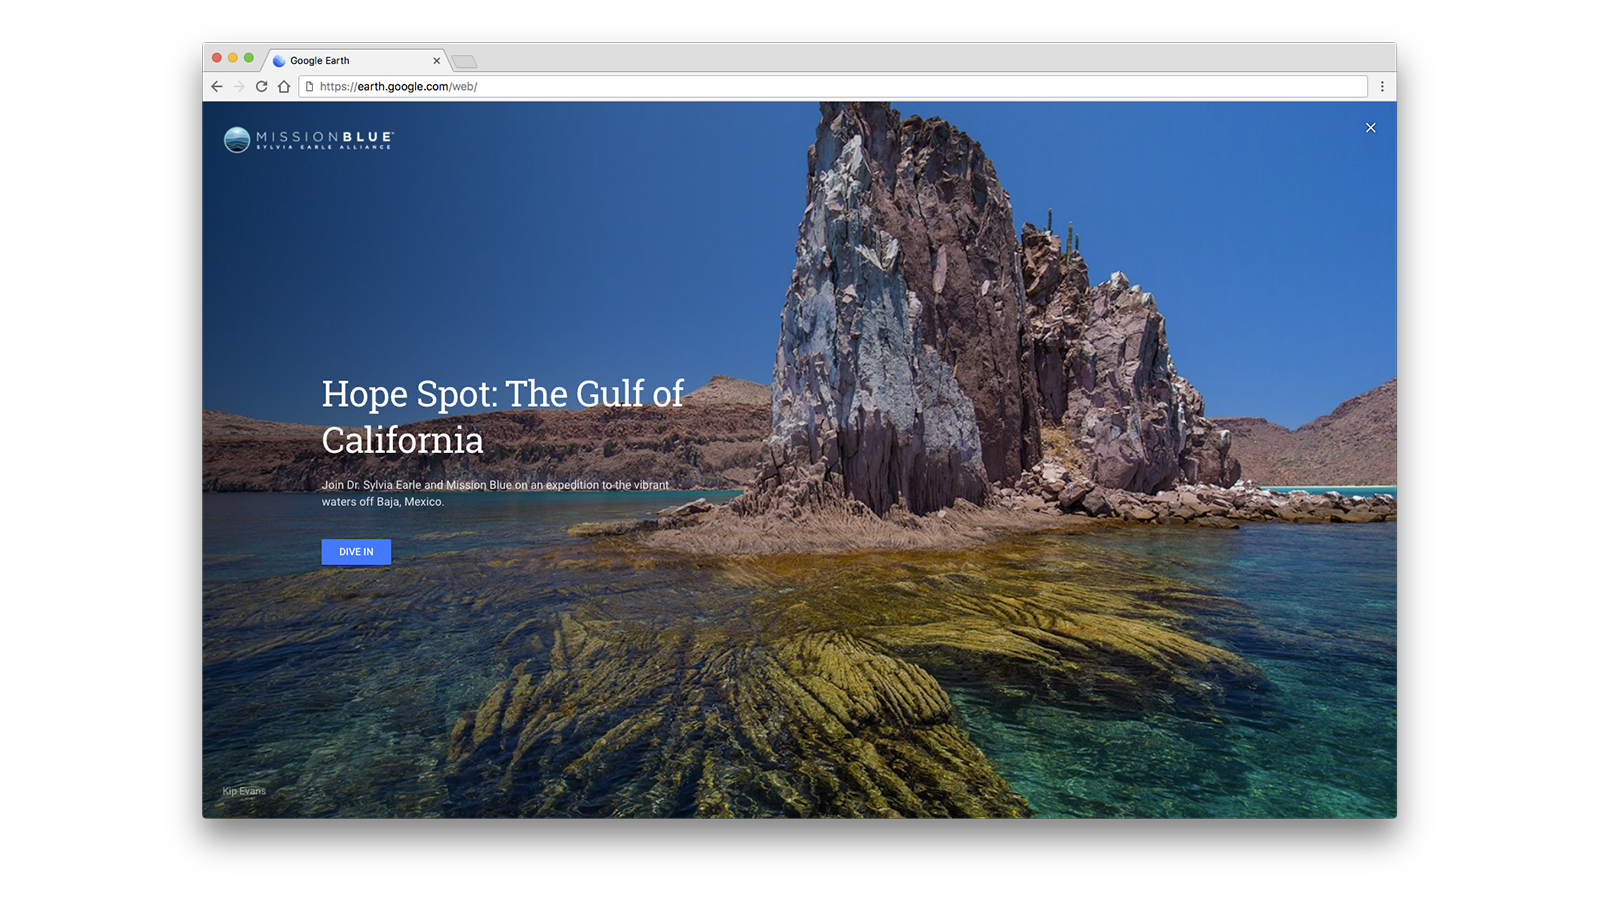Select the Google Earth browser tab

click(x=356, y=61)
